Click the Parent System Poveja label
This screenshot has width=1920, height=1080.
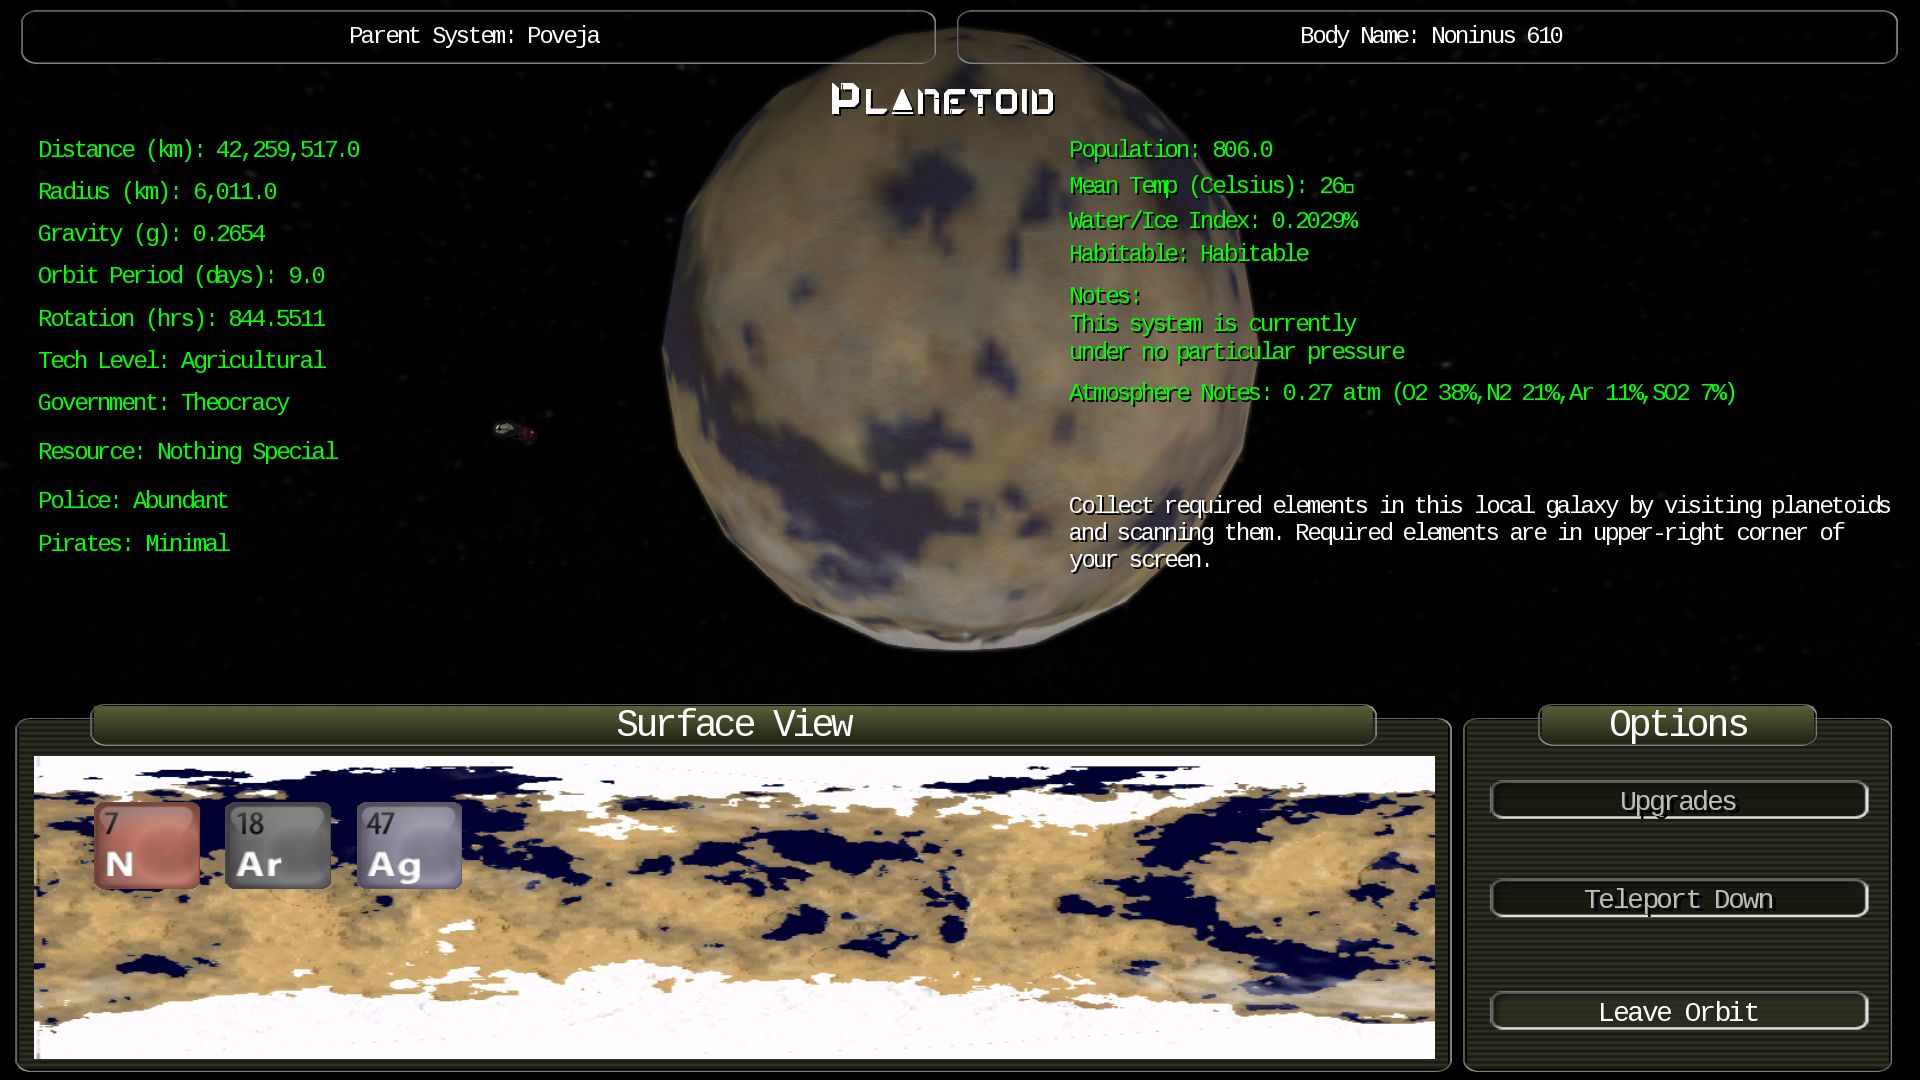click(x=477, y=36)
